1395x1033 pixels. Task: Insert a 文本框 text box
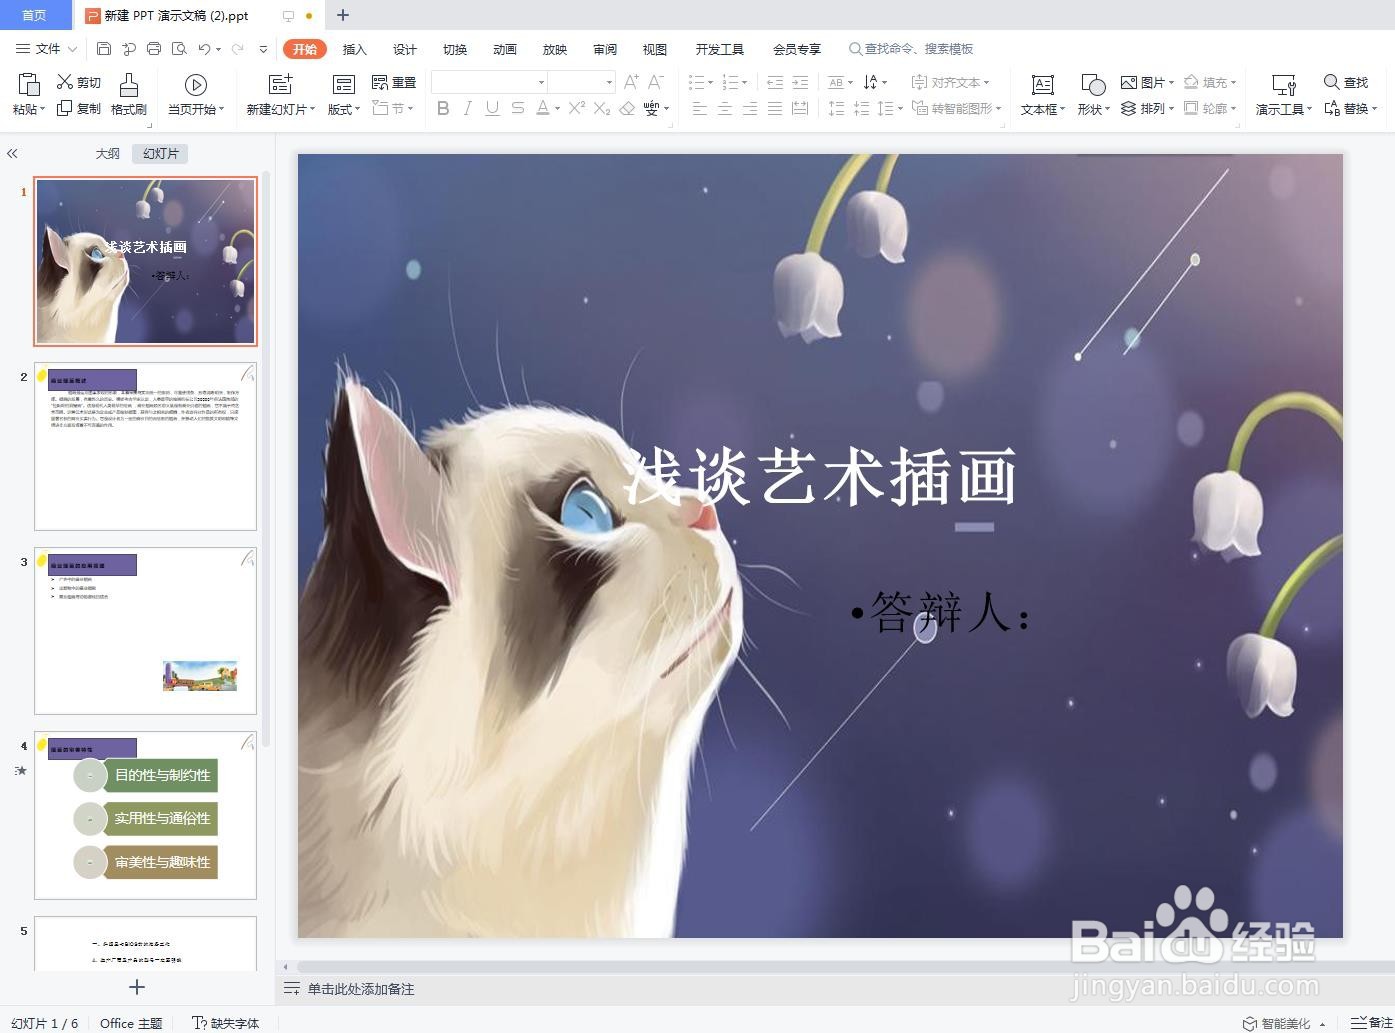[x=1043, y=94]
